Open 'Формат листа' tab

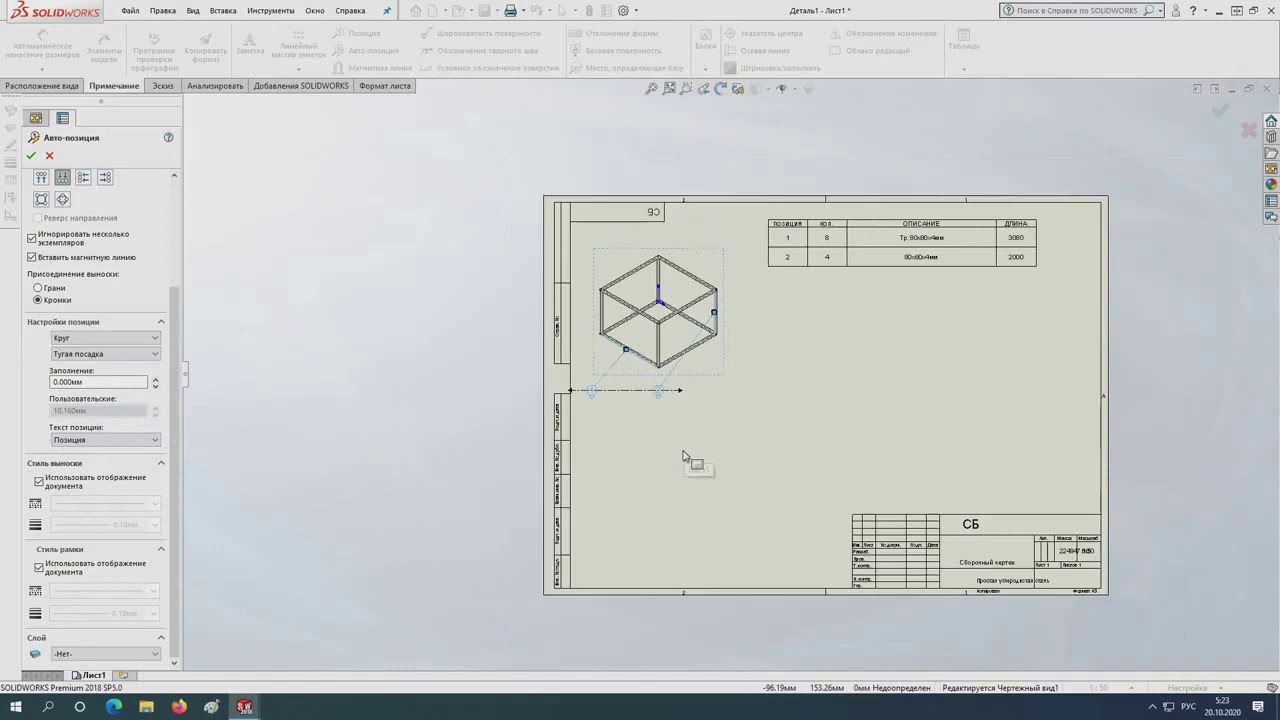click(385, 86)
